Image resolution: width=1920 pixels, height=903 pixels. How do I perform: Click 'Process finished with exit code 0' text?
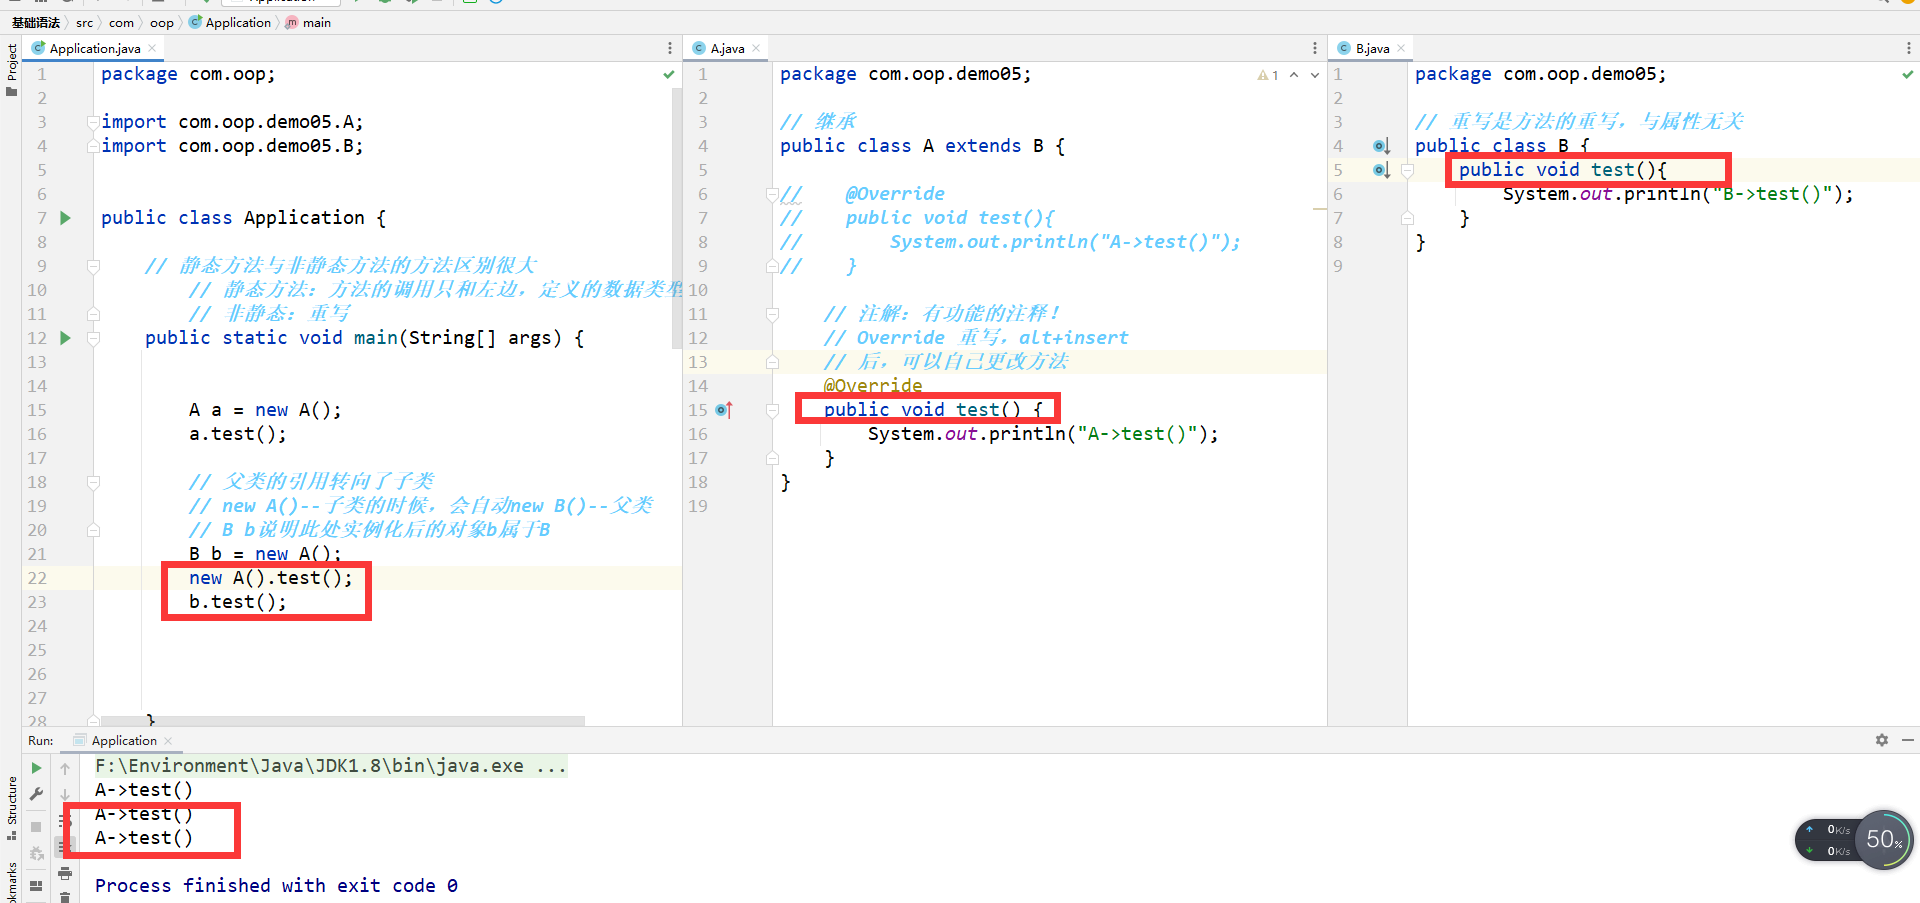tap(276, 886)
